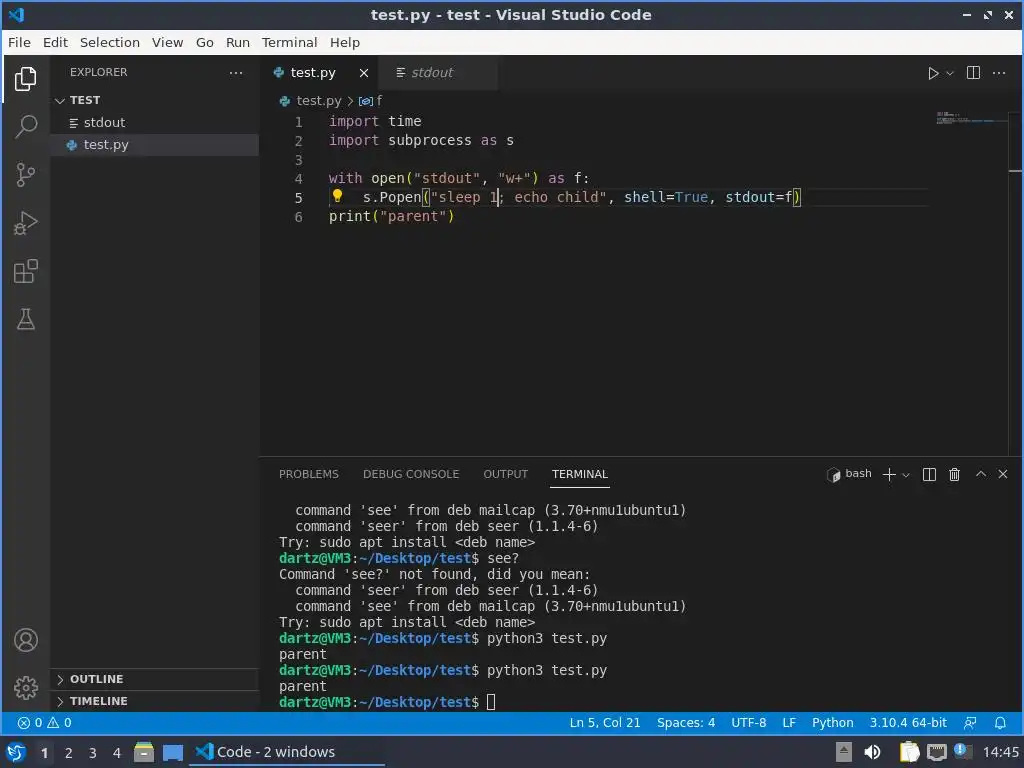Switch to workspace 2 in taskbar pager
Screen dimensions: 1024x768
69,753
